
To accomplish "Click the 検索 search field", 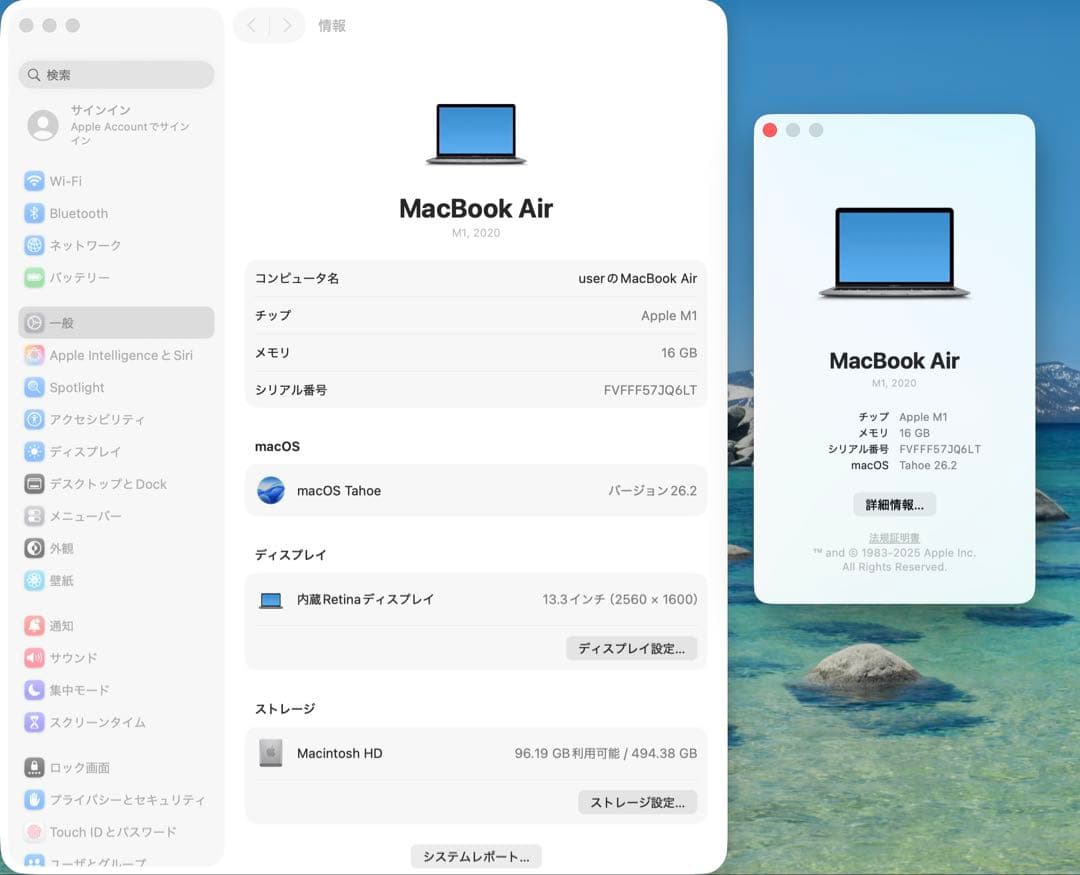I will [x=115, y=75].
